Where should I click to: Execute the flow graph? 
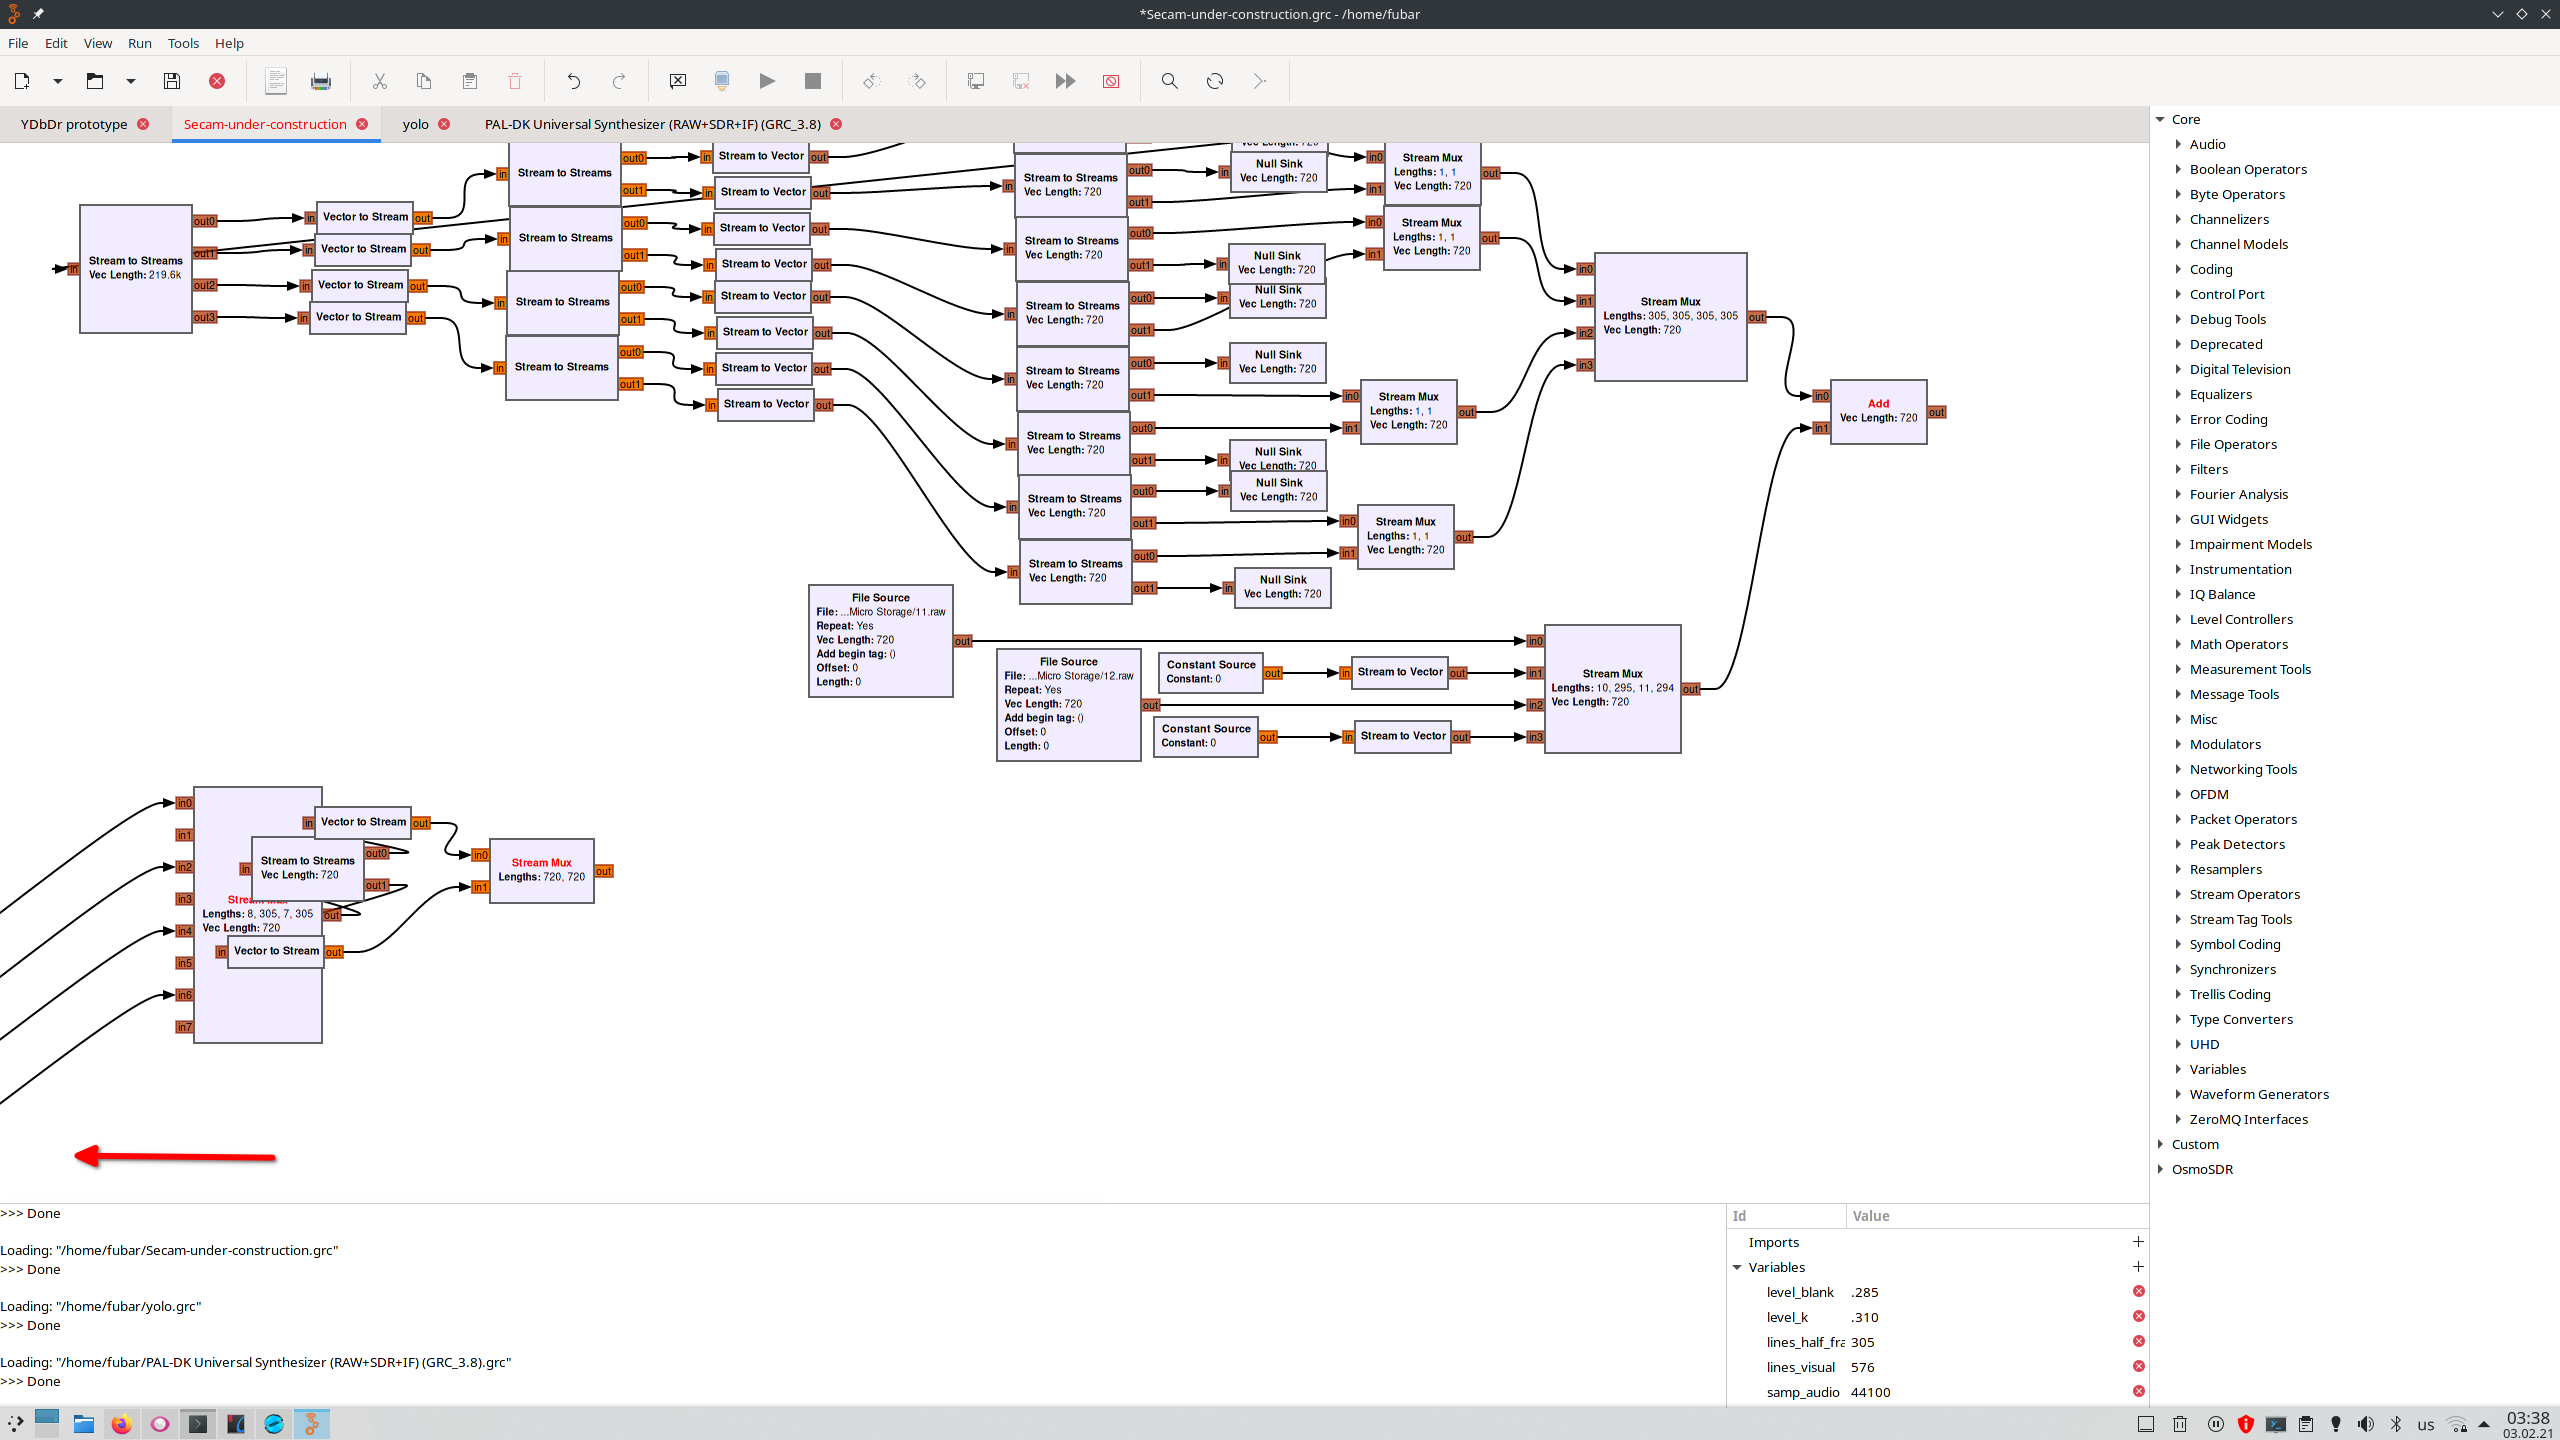767,81
